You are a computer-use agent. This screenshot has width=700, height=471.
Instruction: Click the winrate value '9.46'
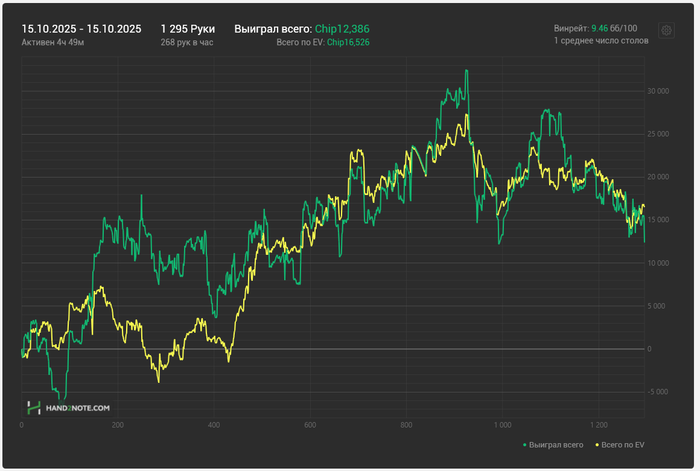coord(600,28)
